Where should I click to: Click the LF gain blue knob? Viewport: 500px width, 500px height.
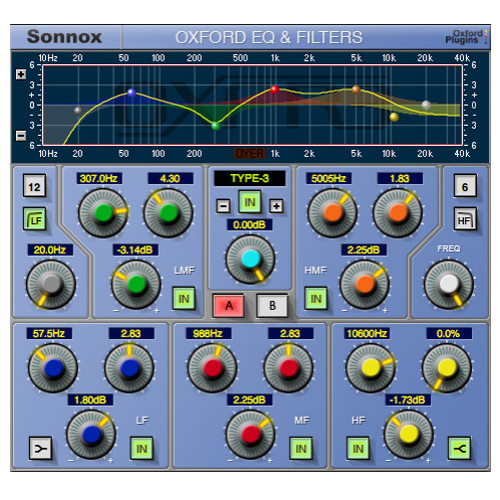[x=91, y=434]
